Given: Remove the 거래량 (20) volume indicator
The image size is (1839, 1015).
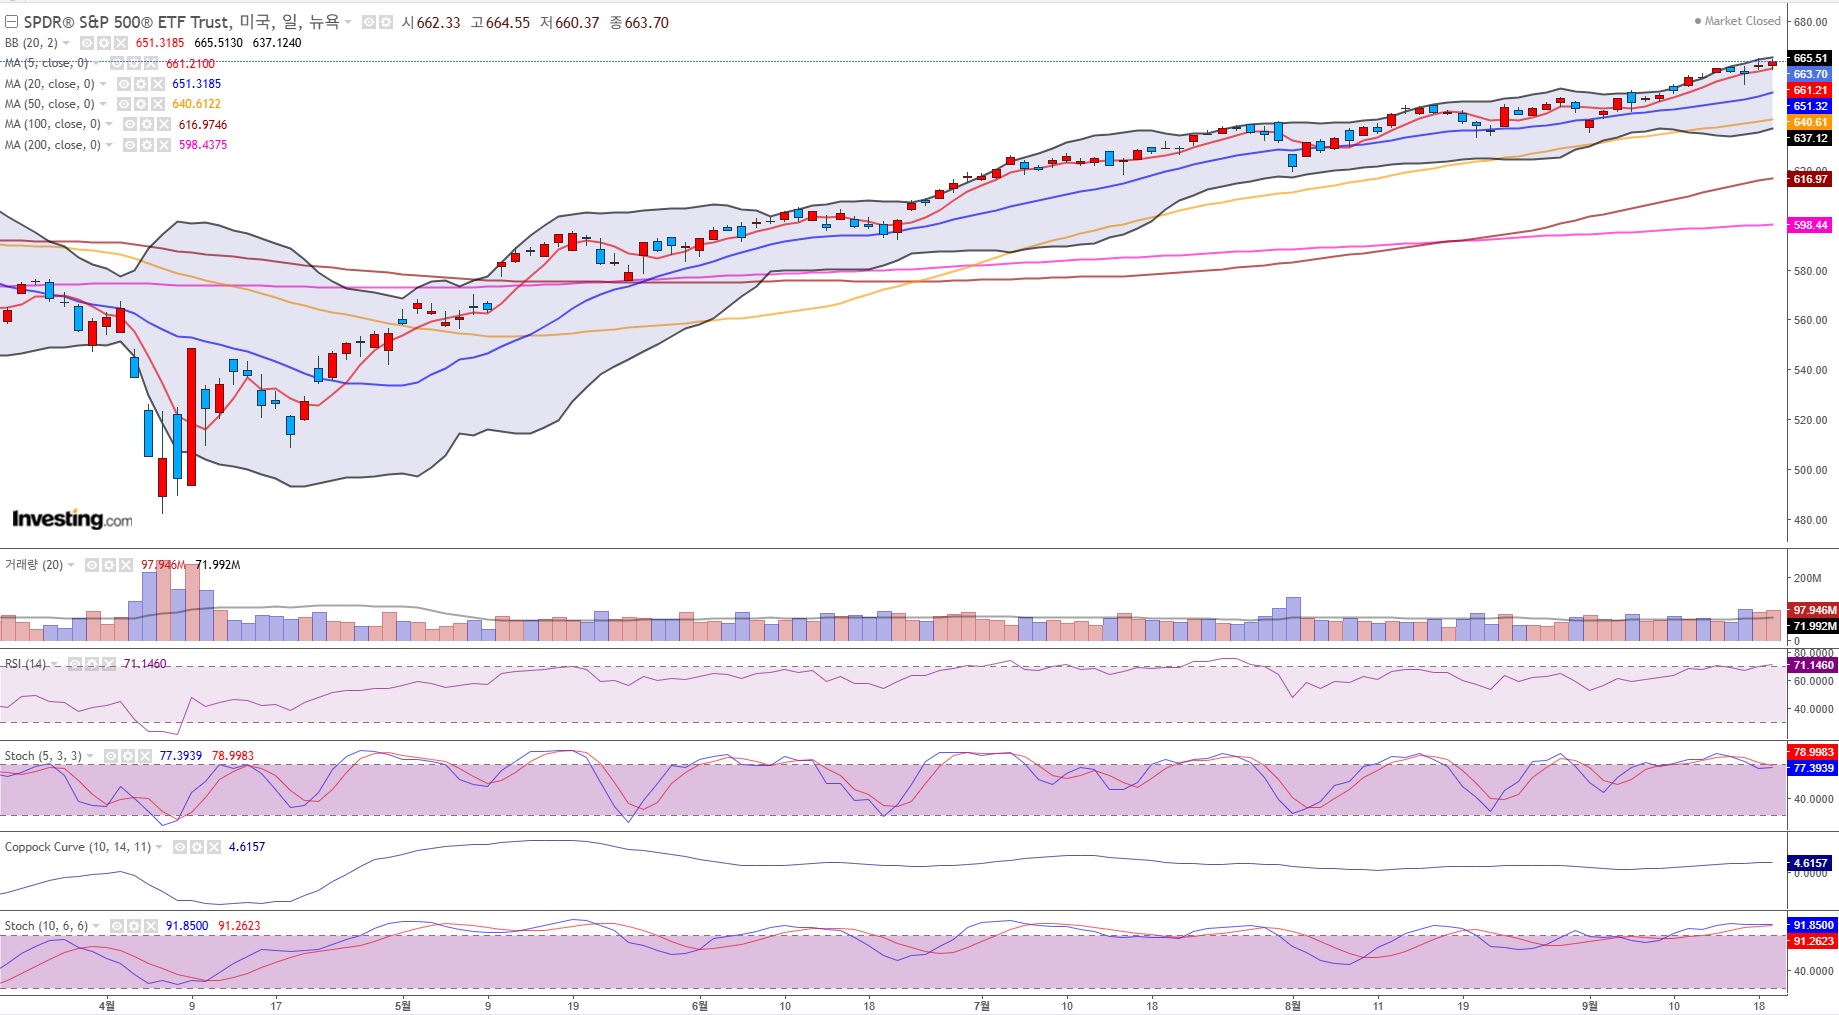Looking at the screenshot, I should (125, 565).
